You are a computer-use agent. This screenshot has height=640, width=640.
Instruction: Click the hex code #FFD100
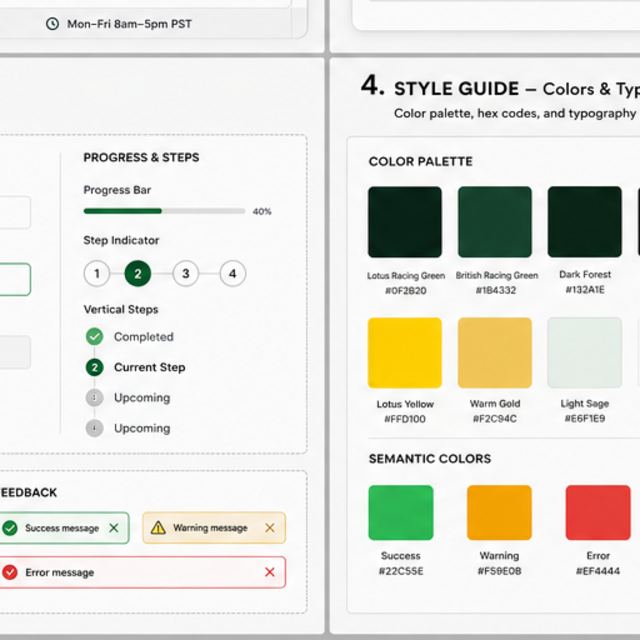click(405, 419)
